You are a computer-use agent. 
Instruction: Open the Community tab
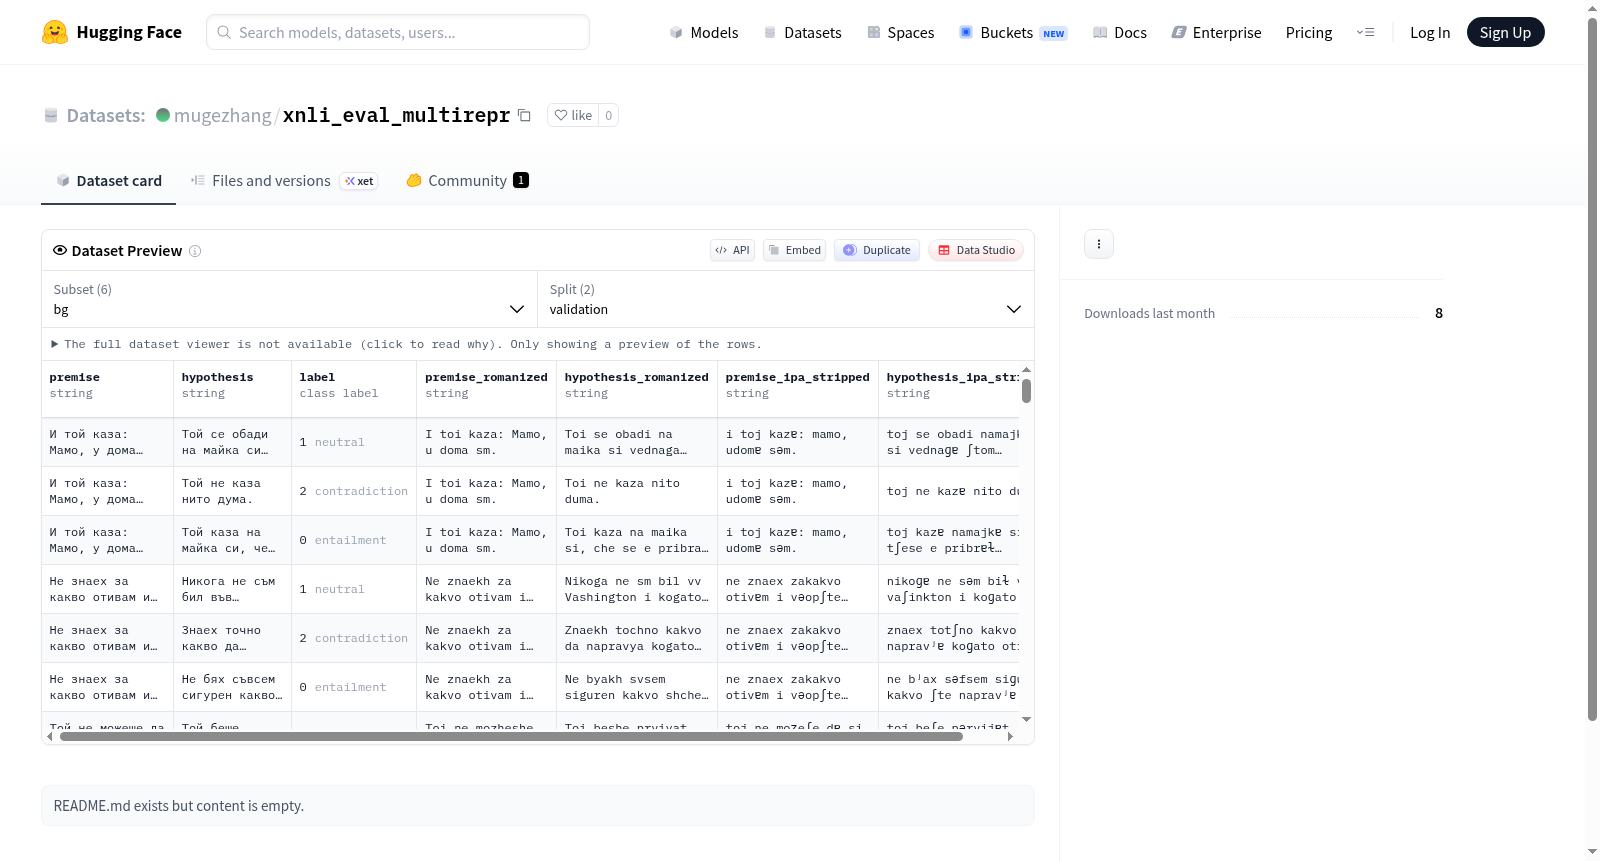pyautogui.click(x=467, y=181)
